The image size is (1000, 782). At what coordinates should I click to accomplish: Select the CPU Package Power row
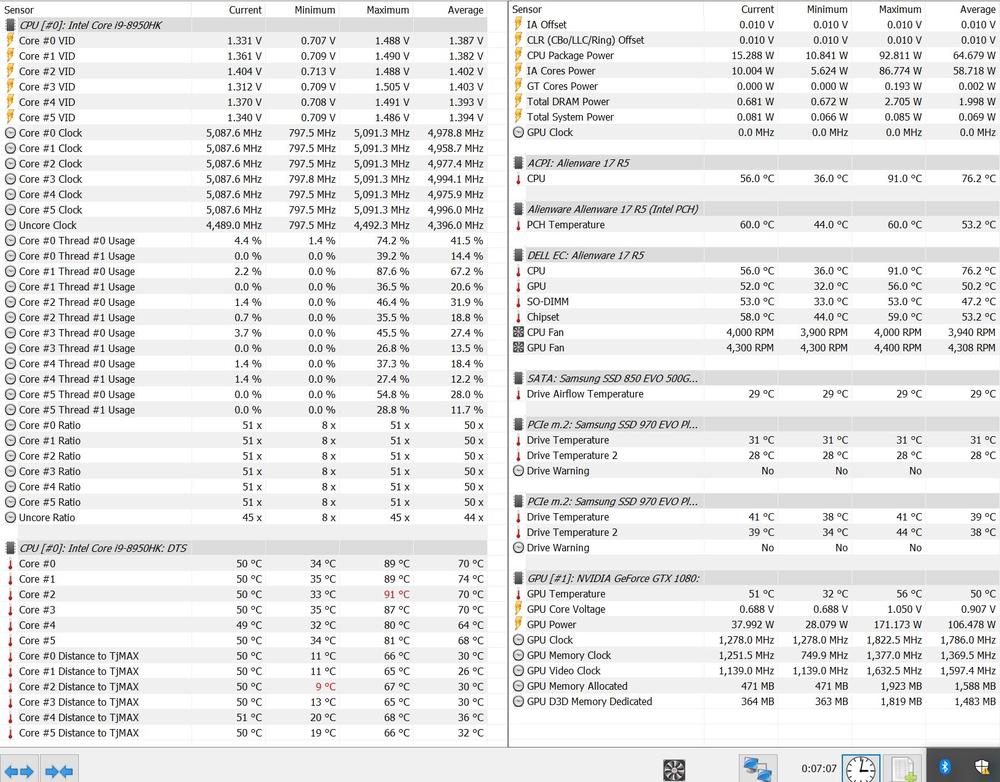(570, 56)
